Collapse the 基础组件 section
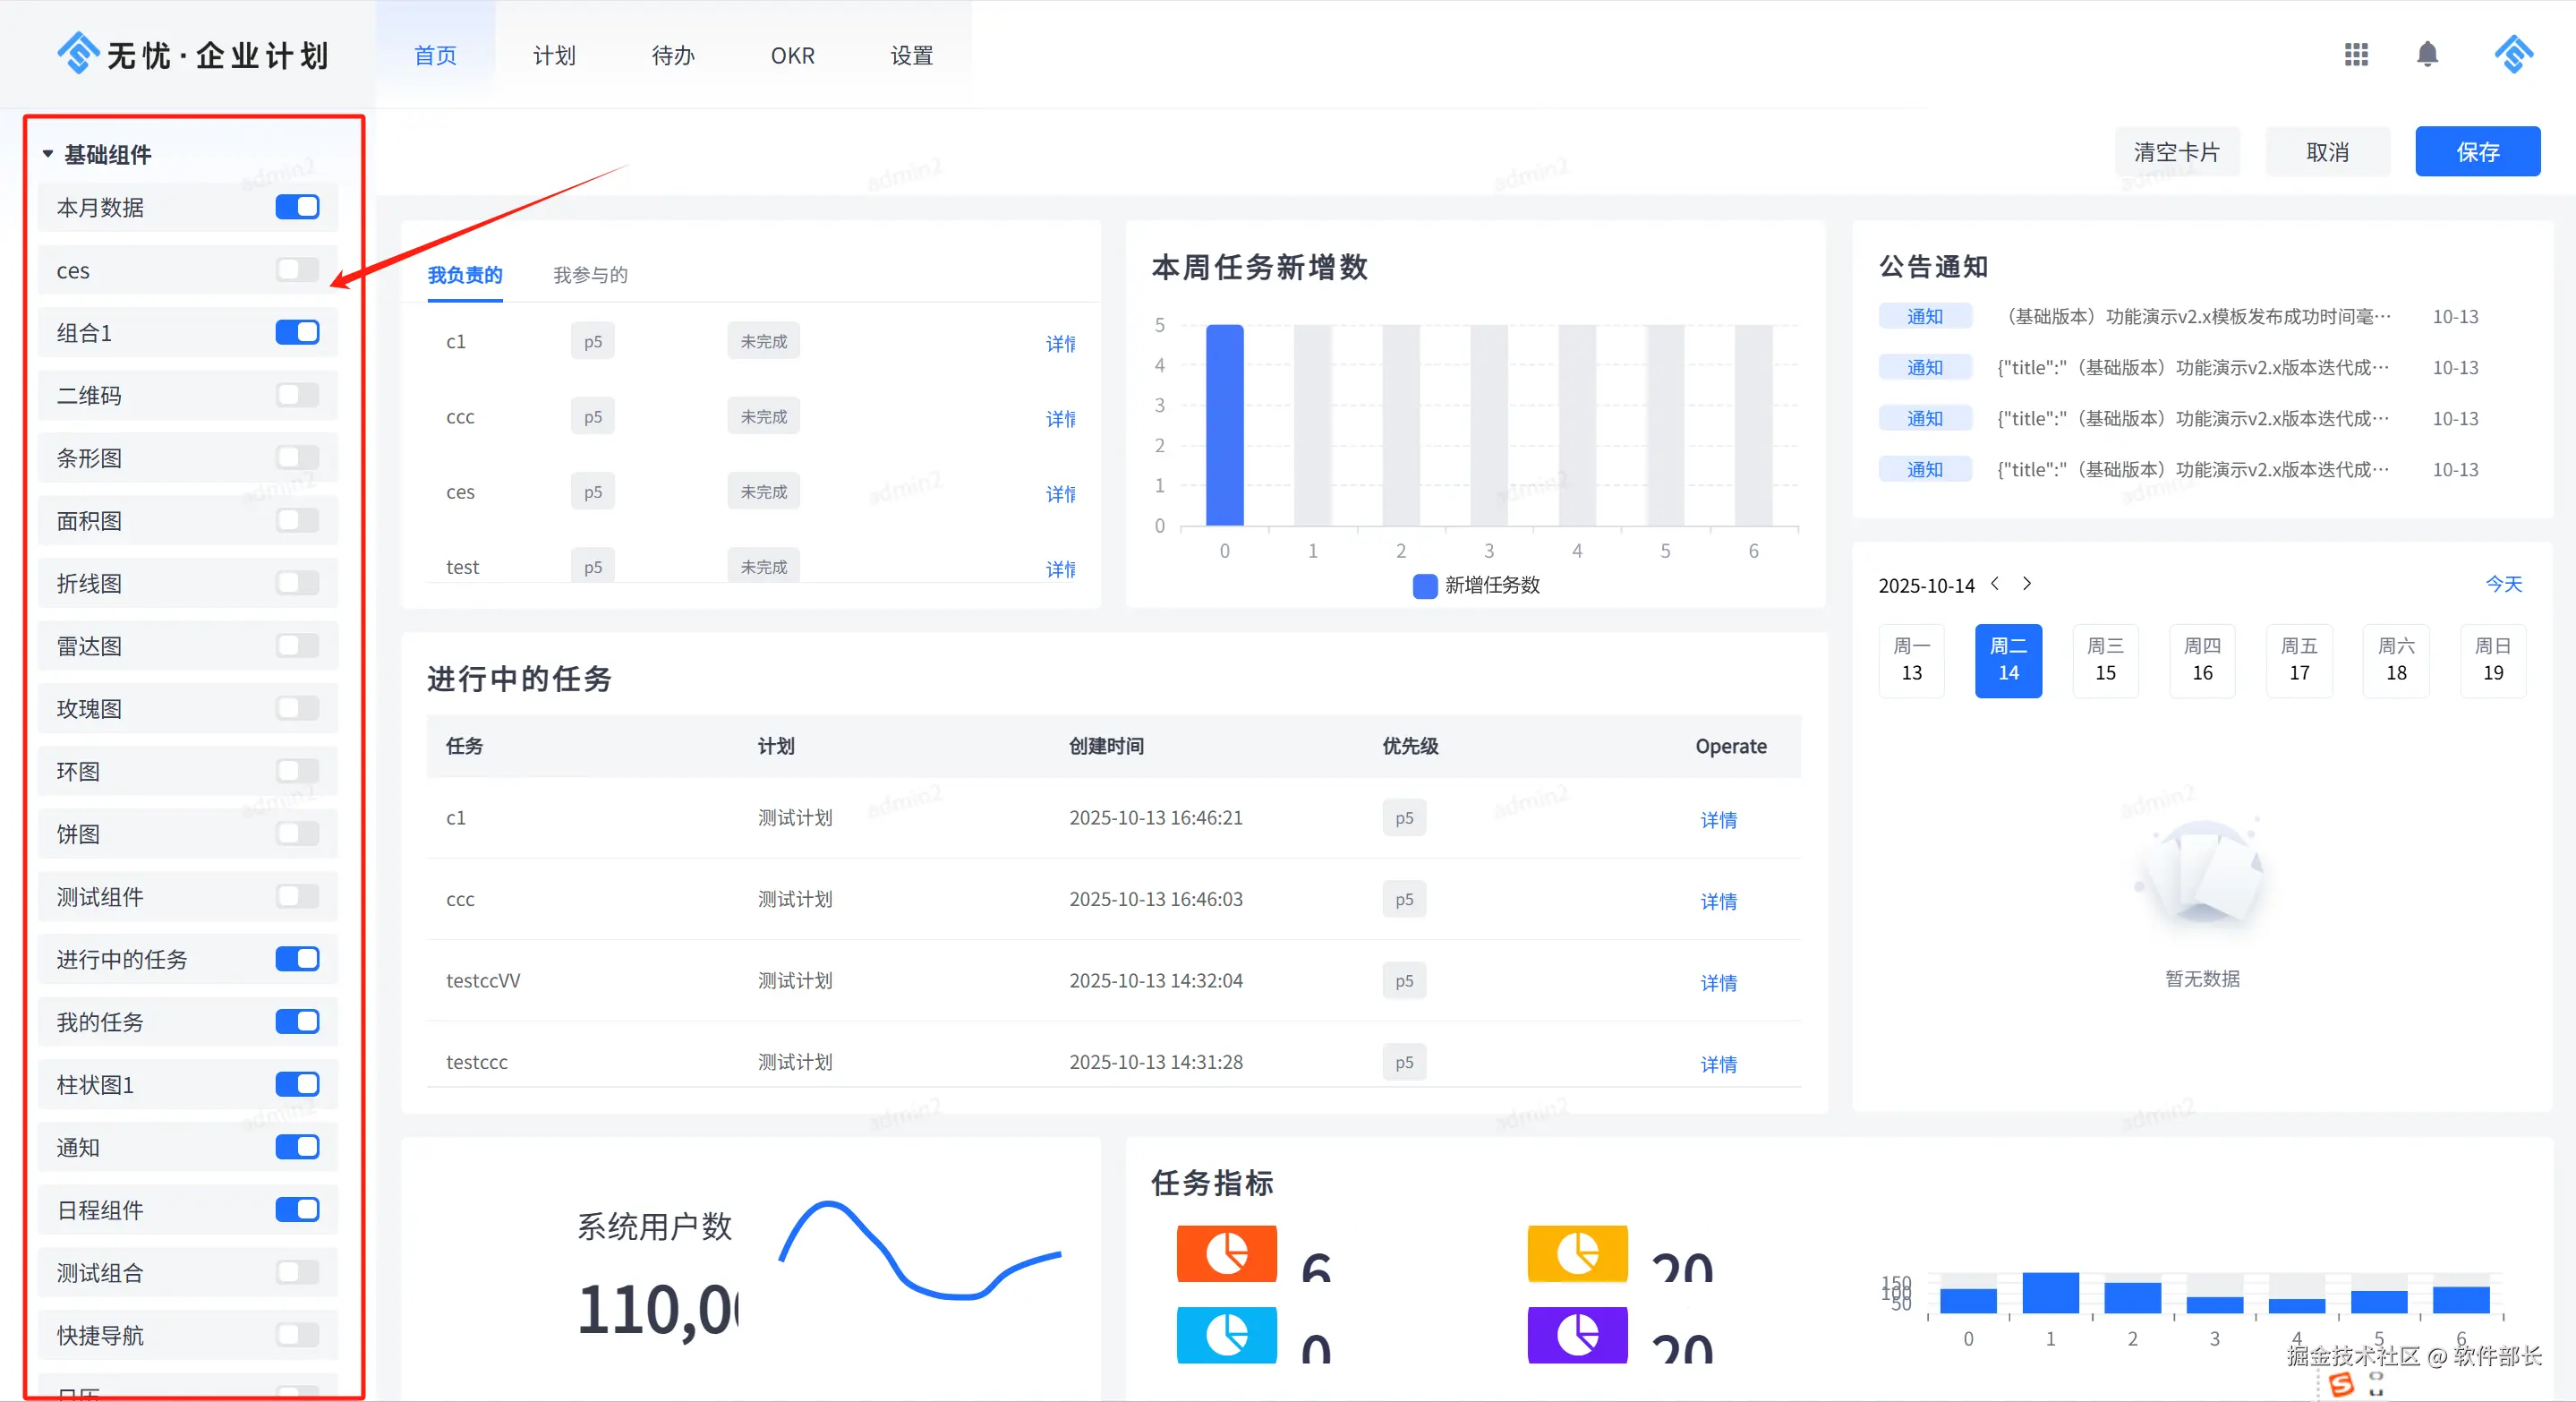The width and height of the screenshot is (2576, 1402). 48,154
